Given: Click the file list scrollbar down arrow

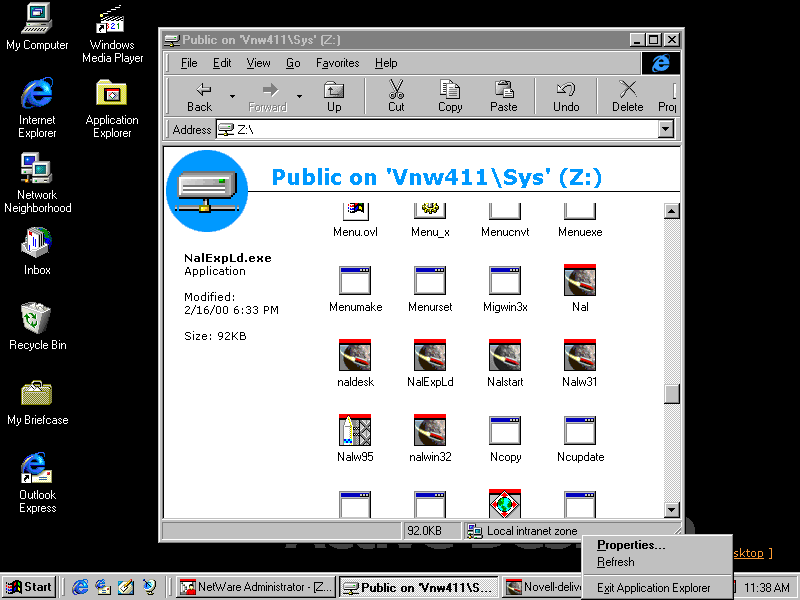Looking at the screenshot, I should coord(672,509).
